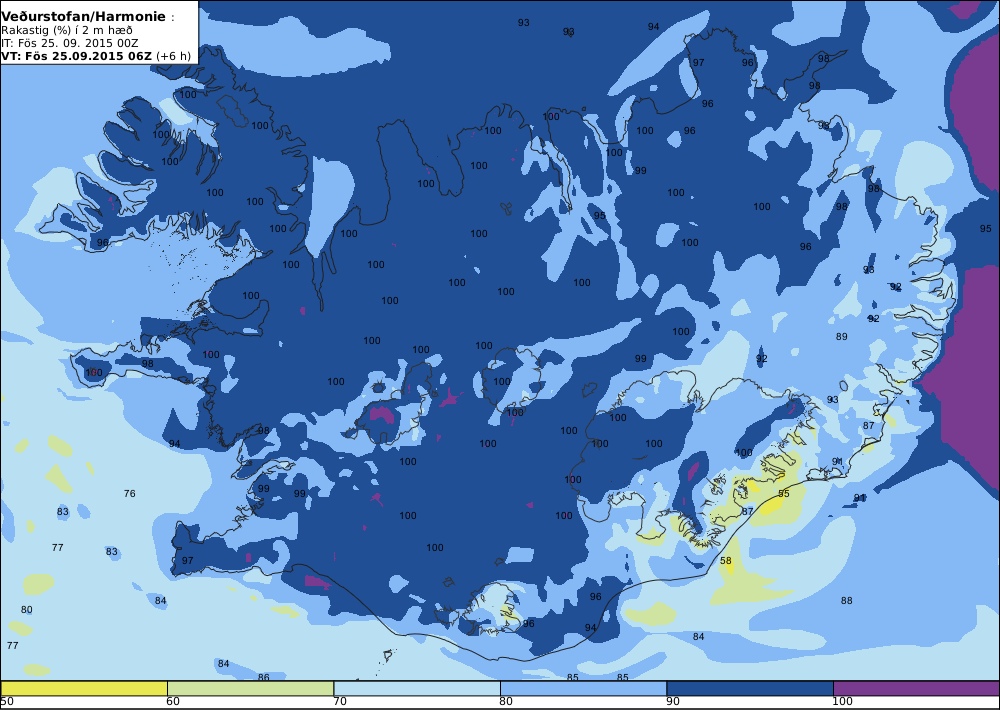This screenshot has height=710, width=1000.
Task: Click the legend scale label 90
Action: click(x=673, y=702)
